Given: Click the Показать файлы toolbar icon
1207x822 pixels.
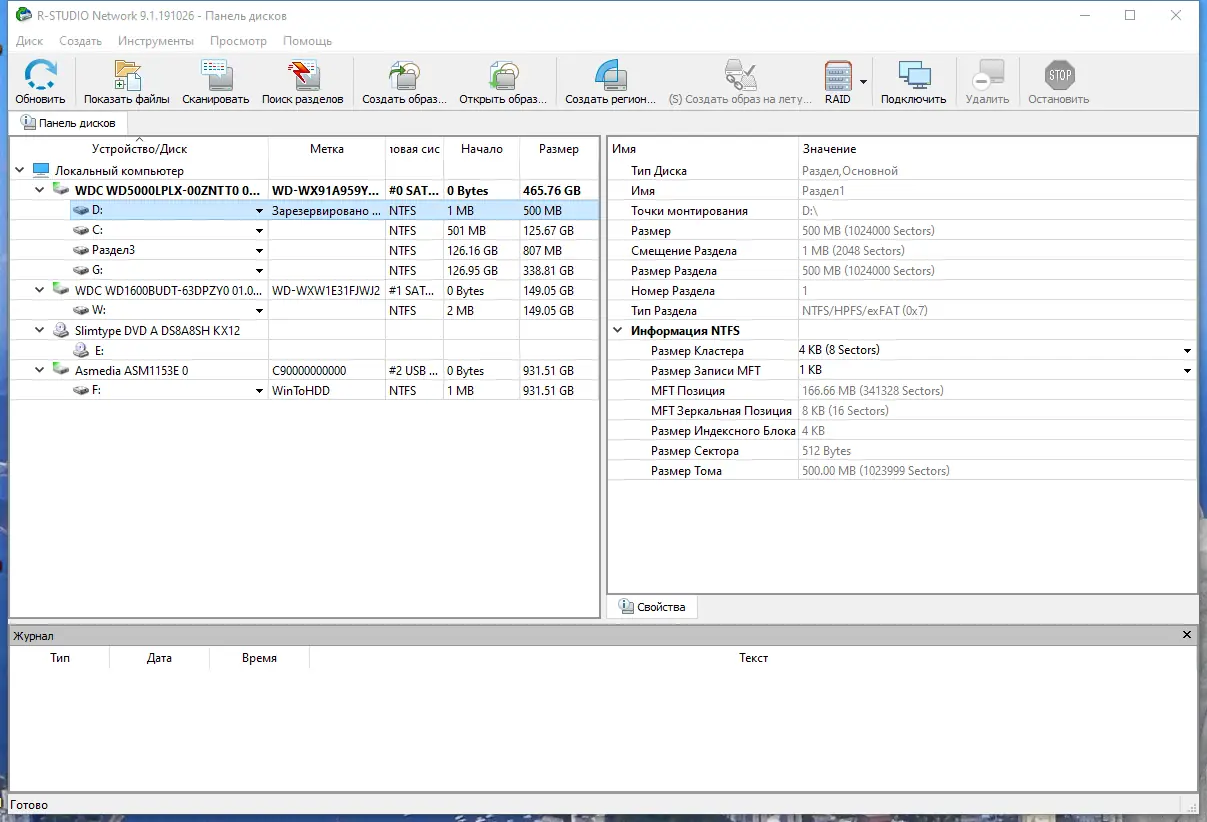Looking at the screenshot, I should pos(126,75).
